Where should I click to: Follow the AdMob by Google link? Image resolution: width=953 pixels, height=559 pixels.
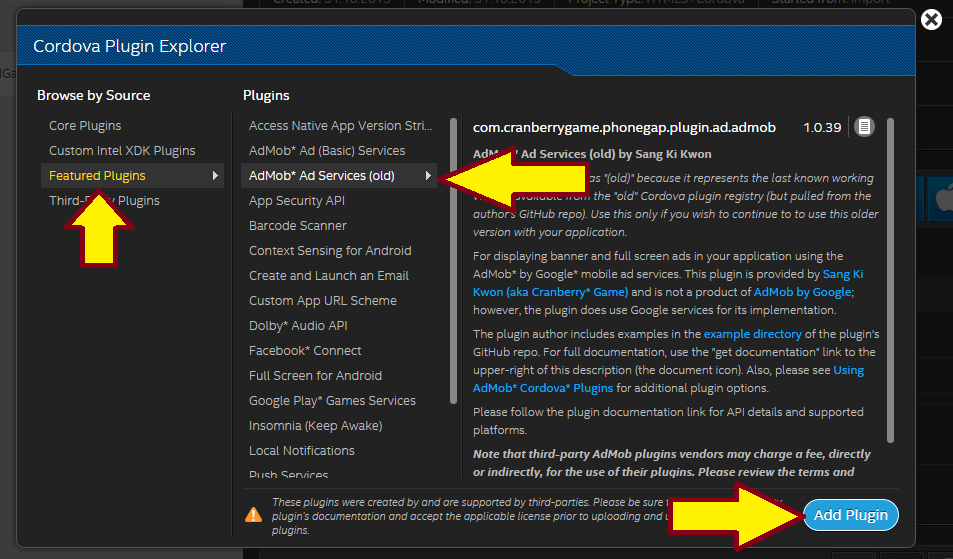802,292
